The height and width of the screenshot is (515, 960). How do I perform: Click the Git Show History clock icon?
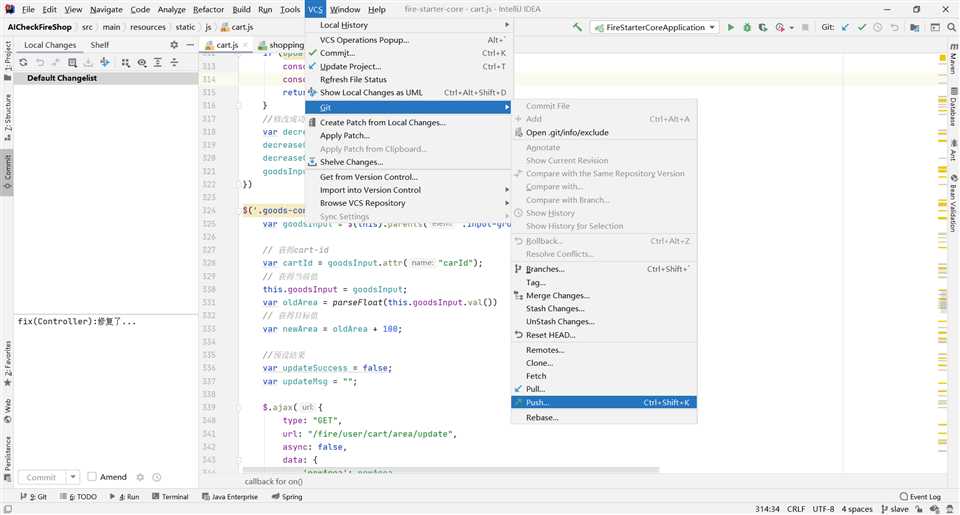click(878, 27)
